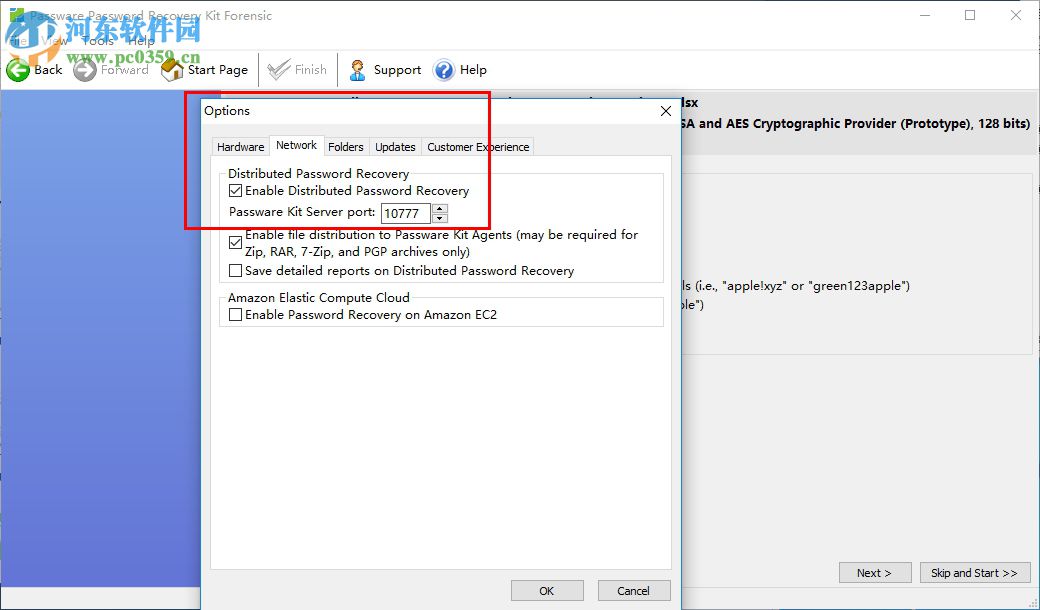Decrease the server port with the down arrow
The image size is (1040, 610).
click(440, 218)
